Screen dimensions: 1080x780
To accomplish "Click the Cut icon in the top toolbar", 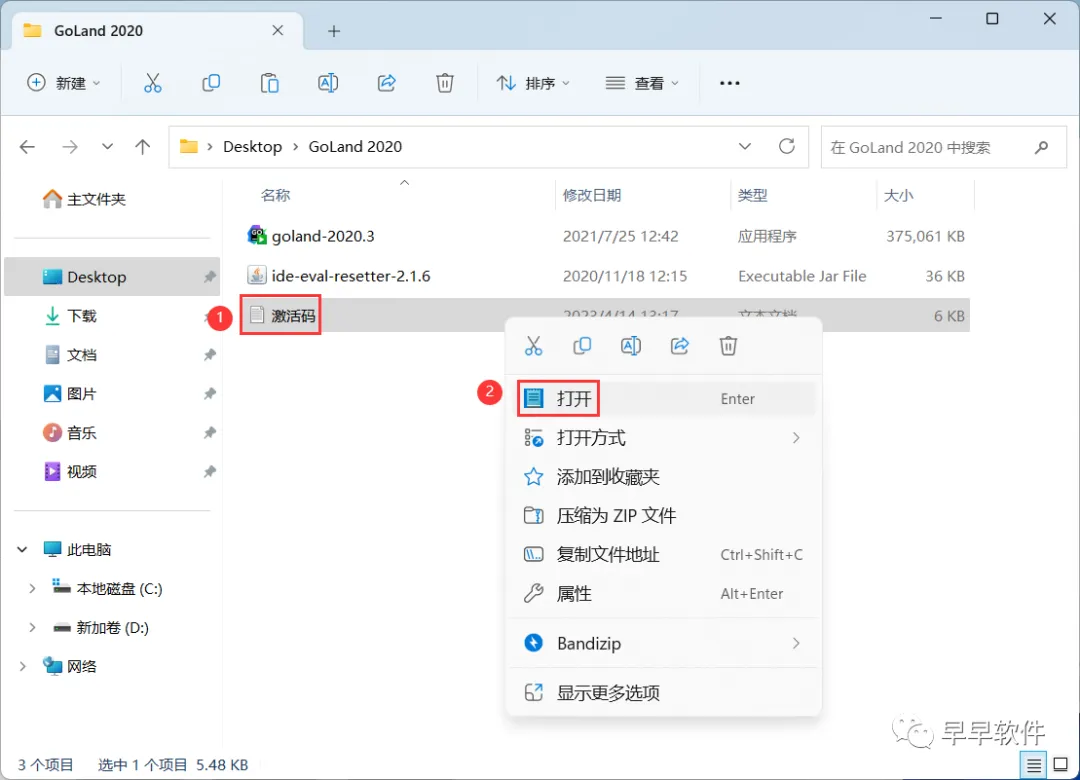I will [x=152, y=83].
